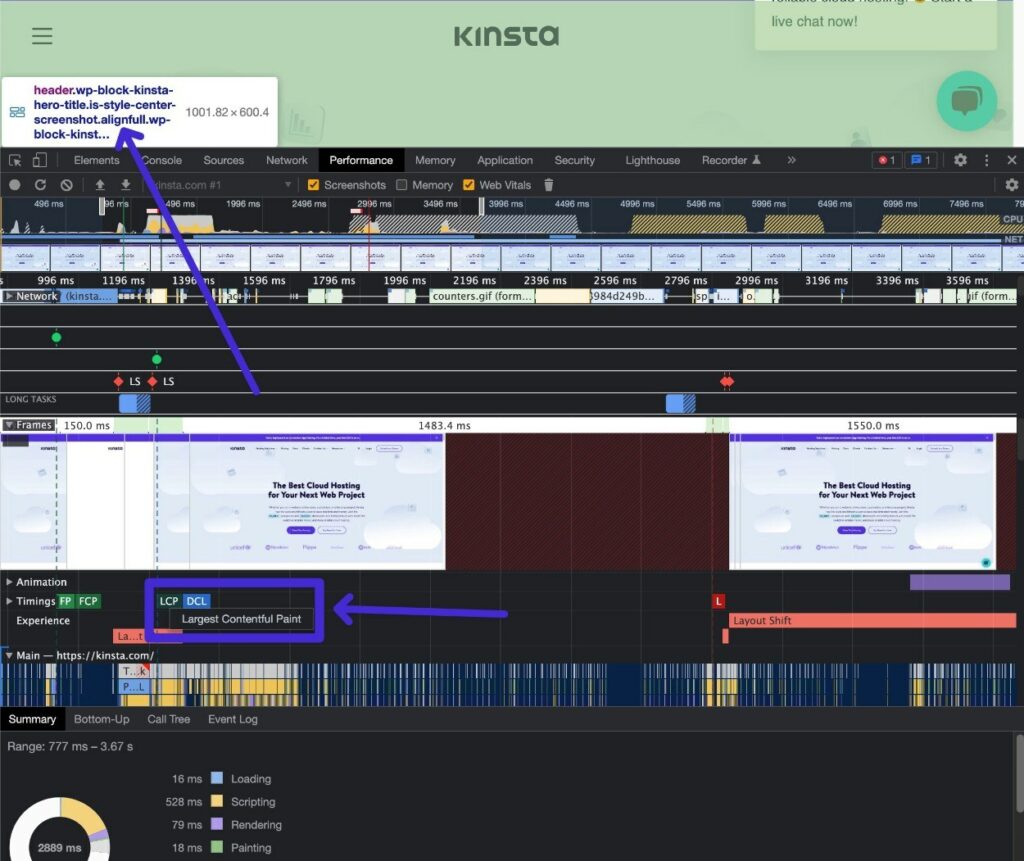Click the LCP marker in the Timings track

pyautogui.click(x=168, y=601)
